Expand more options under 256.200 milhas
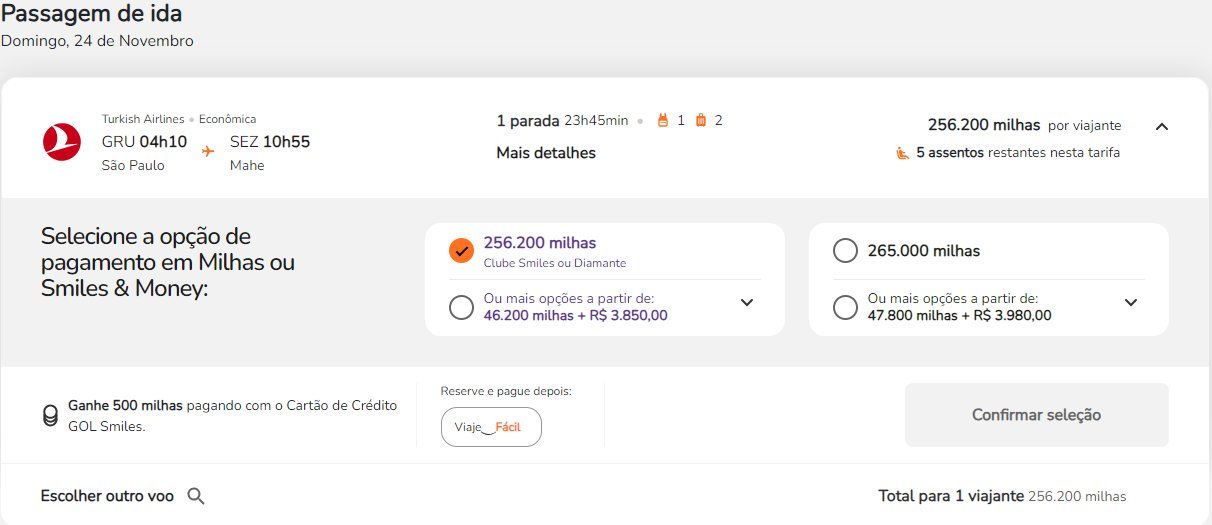1212x525 pixels. coord(747,303)
